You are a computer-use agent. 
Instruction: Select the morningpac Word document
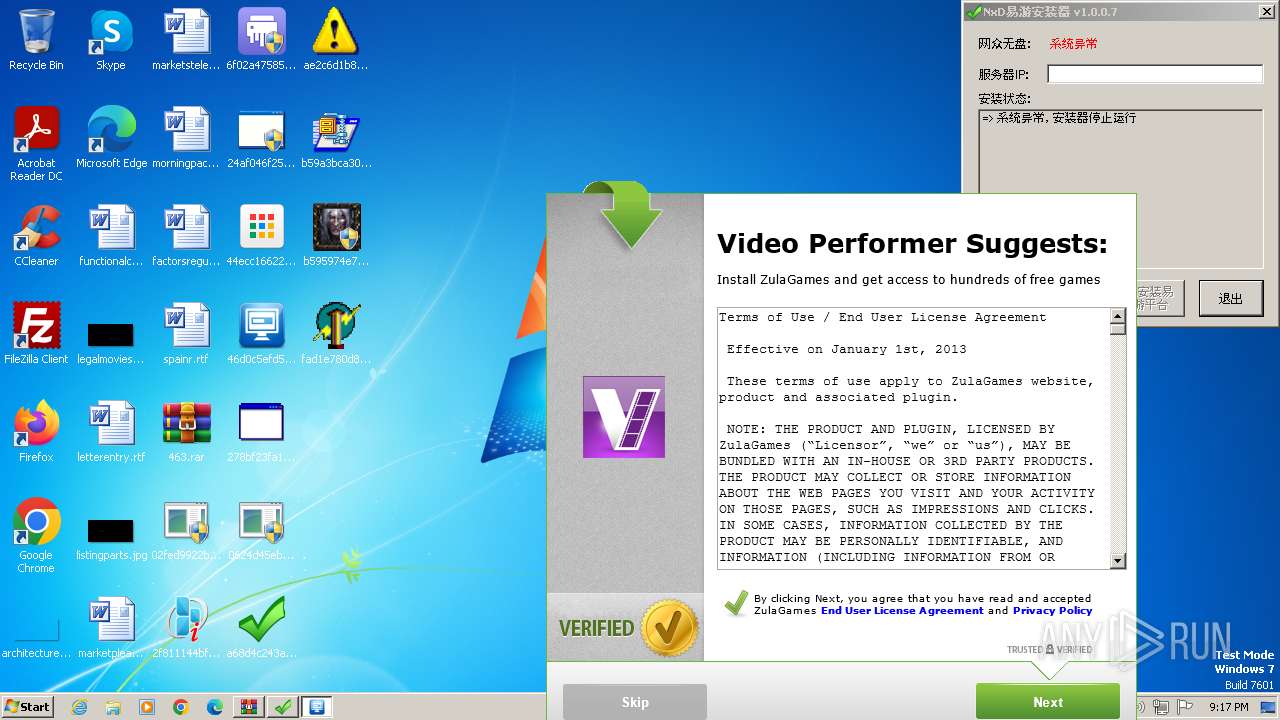(x=186, y=138)
